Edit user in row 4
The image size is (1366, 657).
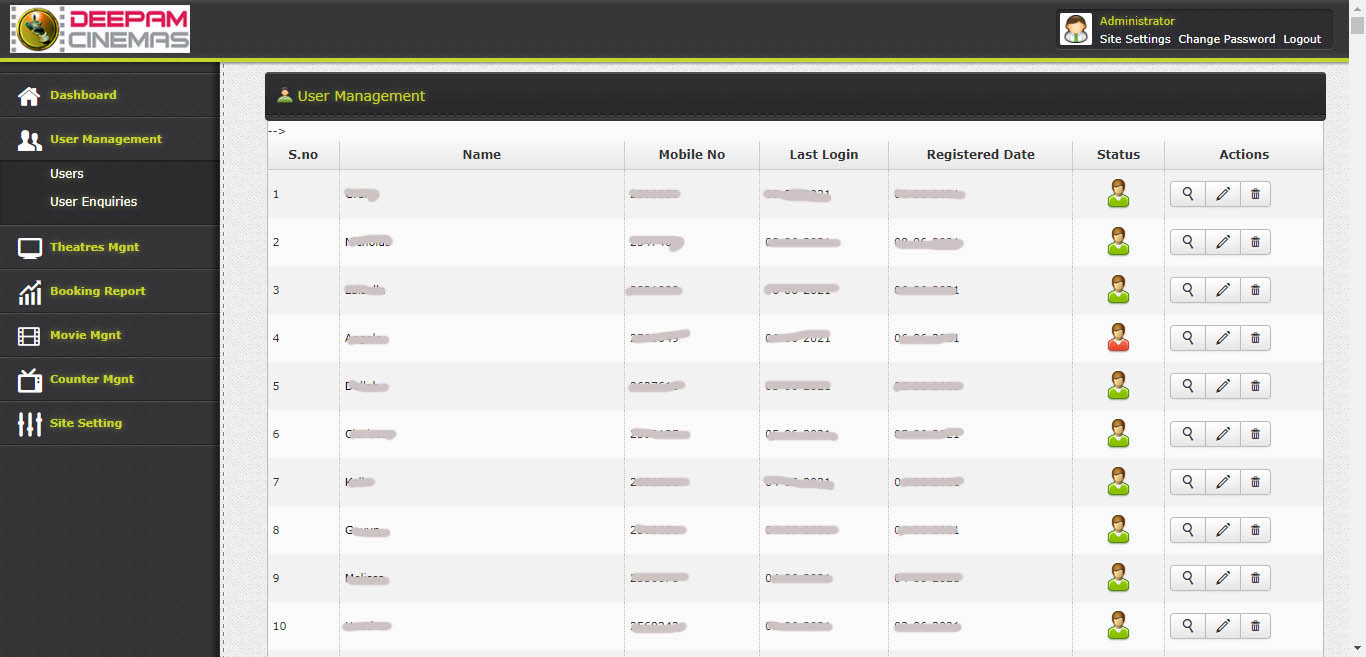coord(1222,338)
